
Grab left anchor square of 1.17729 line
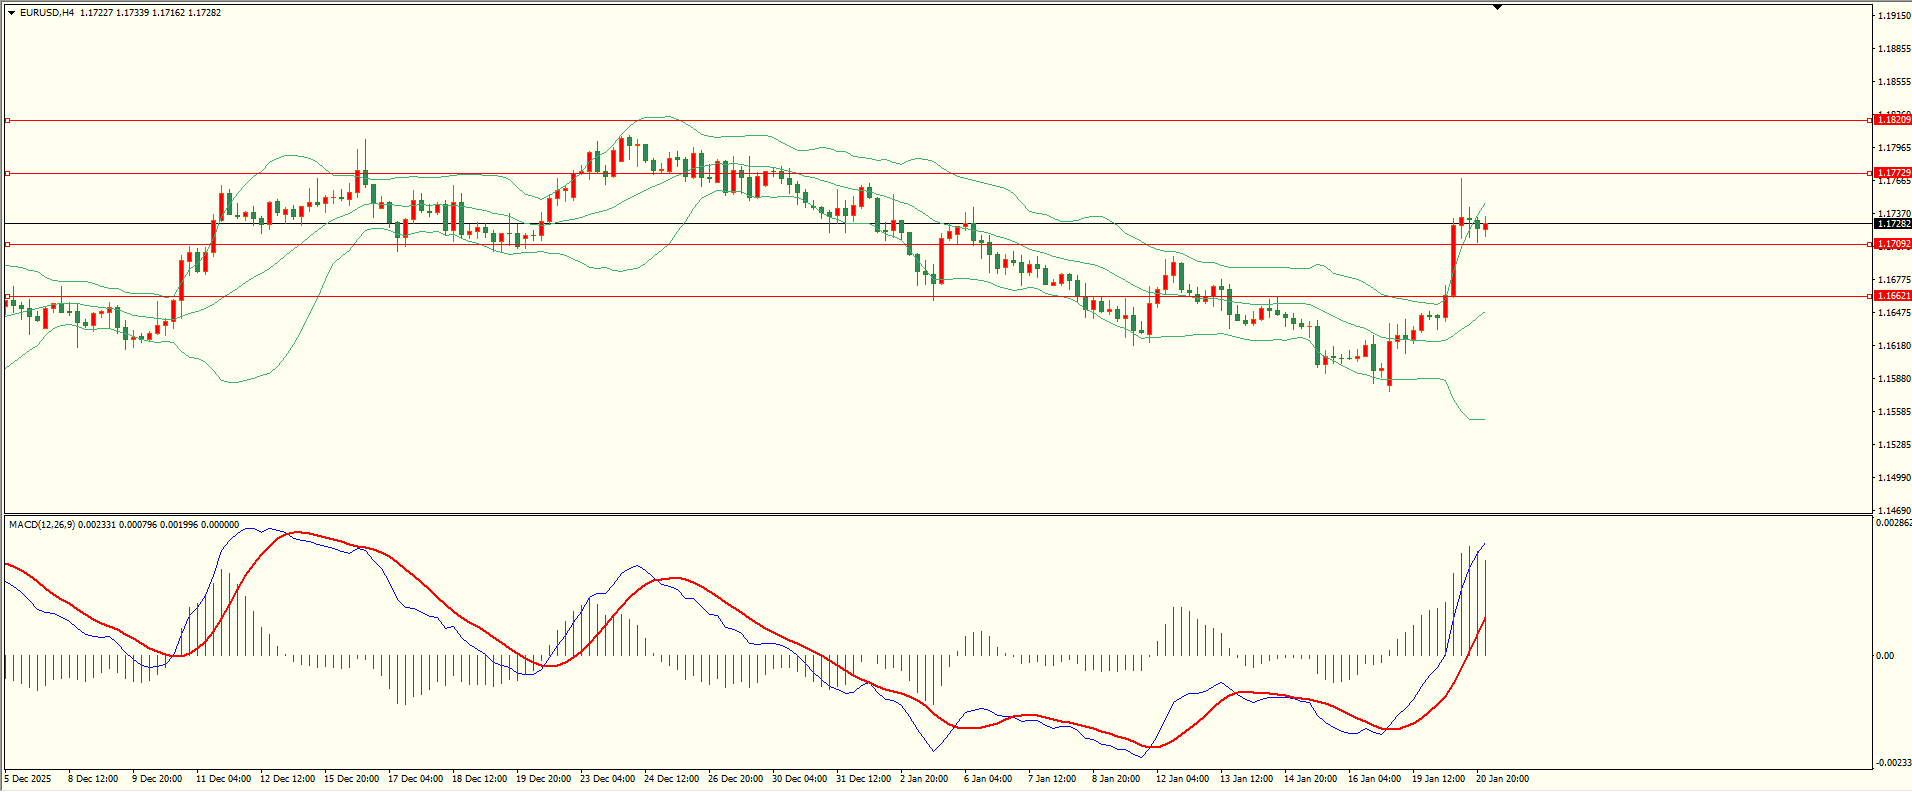pos(7,173)
